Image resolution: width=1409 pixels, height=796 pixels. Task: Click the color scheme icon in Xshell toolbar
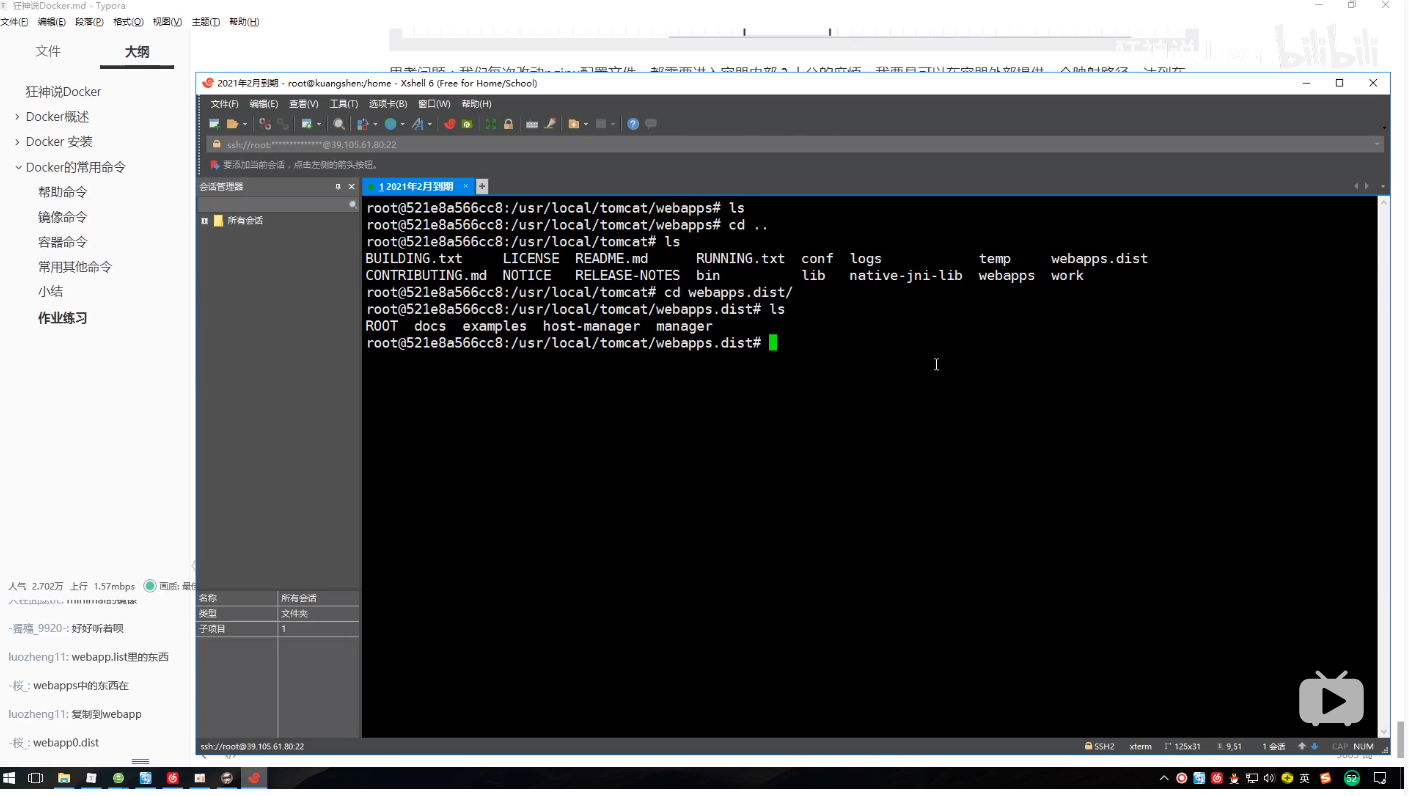[x=363, y=124]
